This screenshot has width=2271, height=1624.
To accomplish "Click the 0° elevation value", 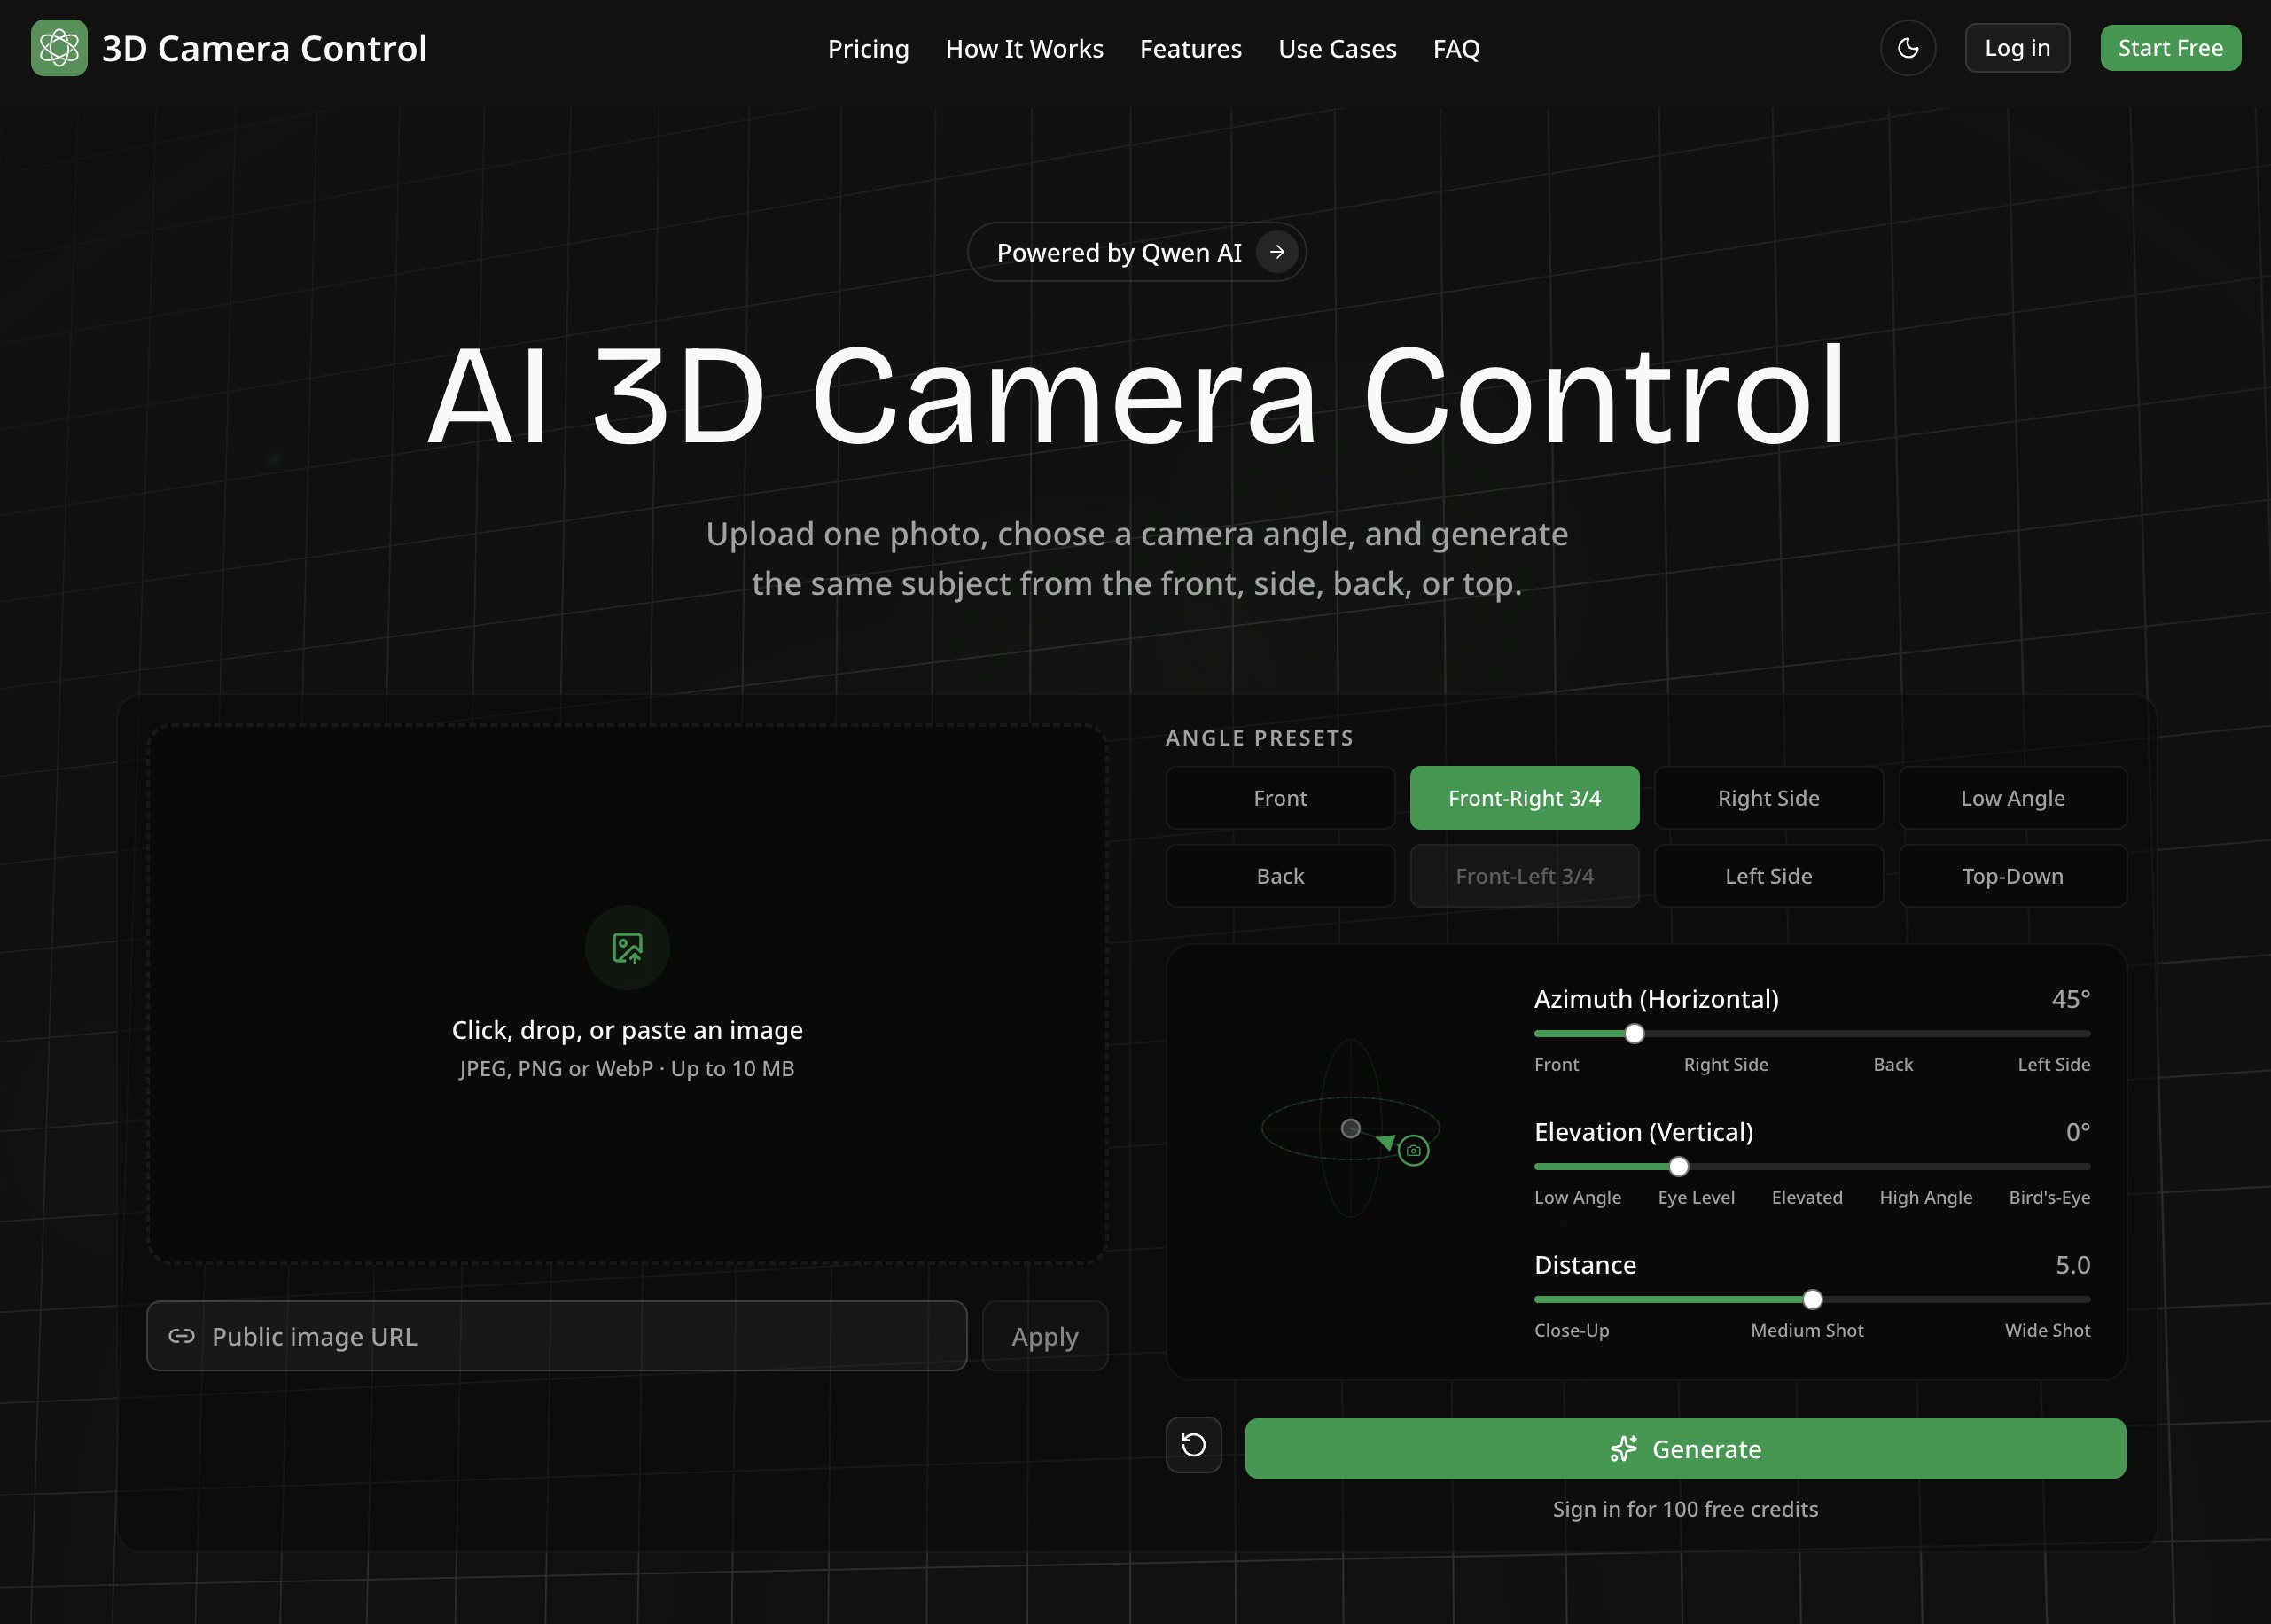I will tap(2077, 1132).
